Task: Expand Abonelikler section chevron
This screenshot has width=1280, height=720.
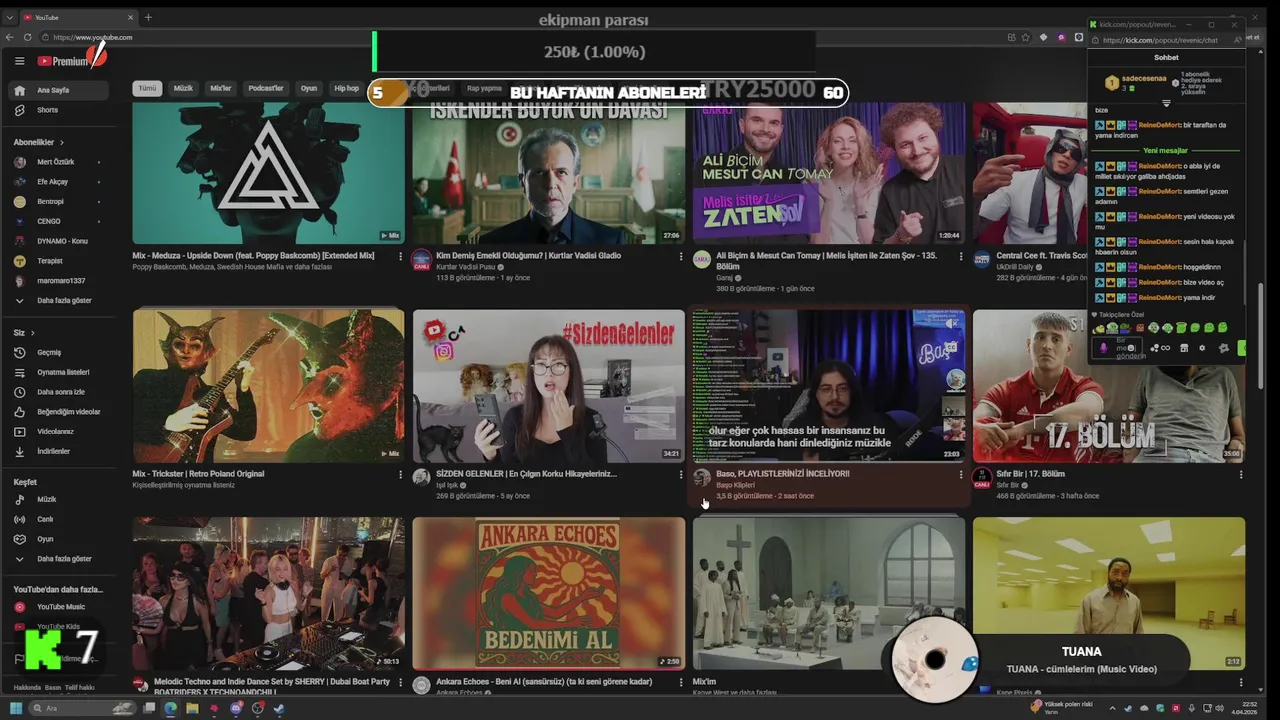Action: coord(61,142)
